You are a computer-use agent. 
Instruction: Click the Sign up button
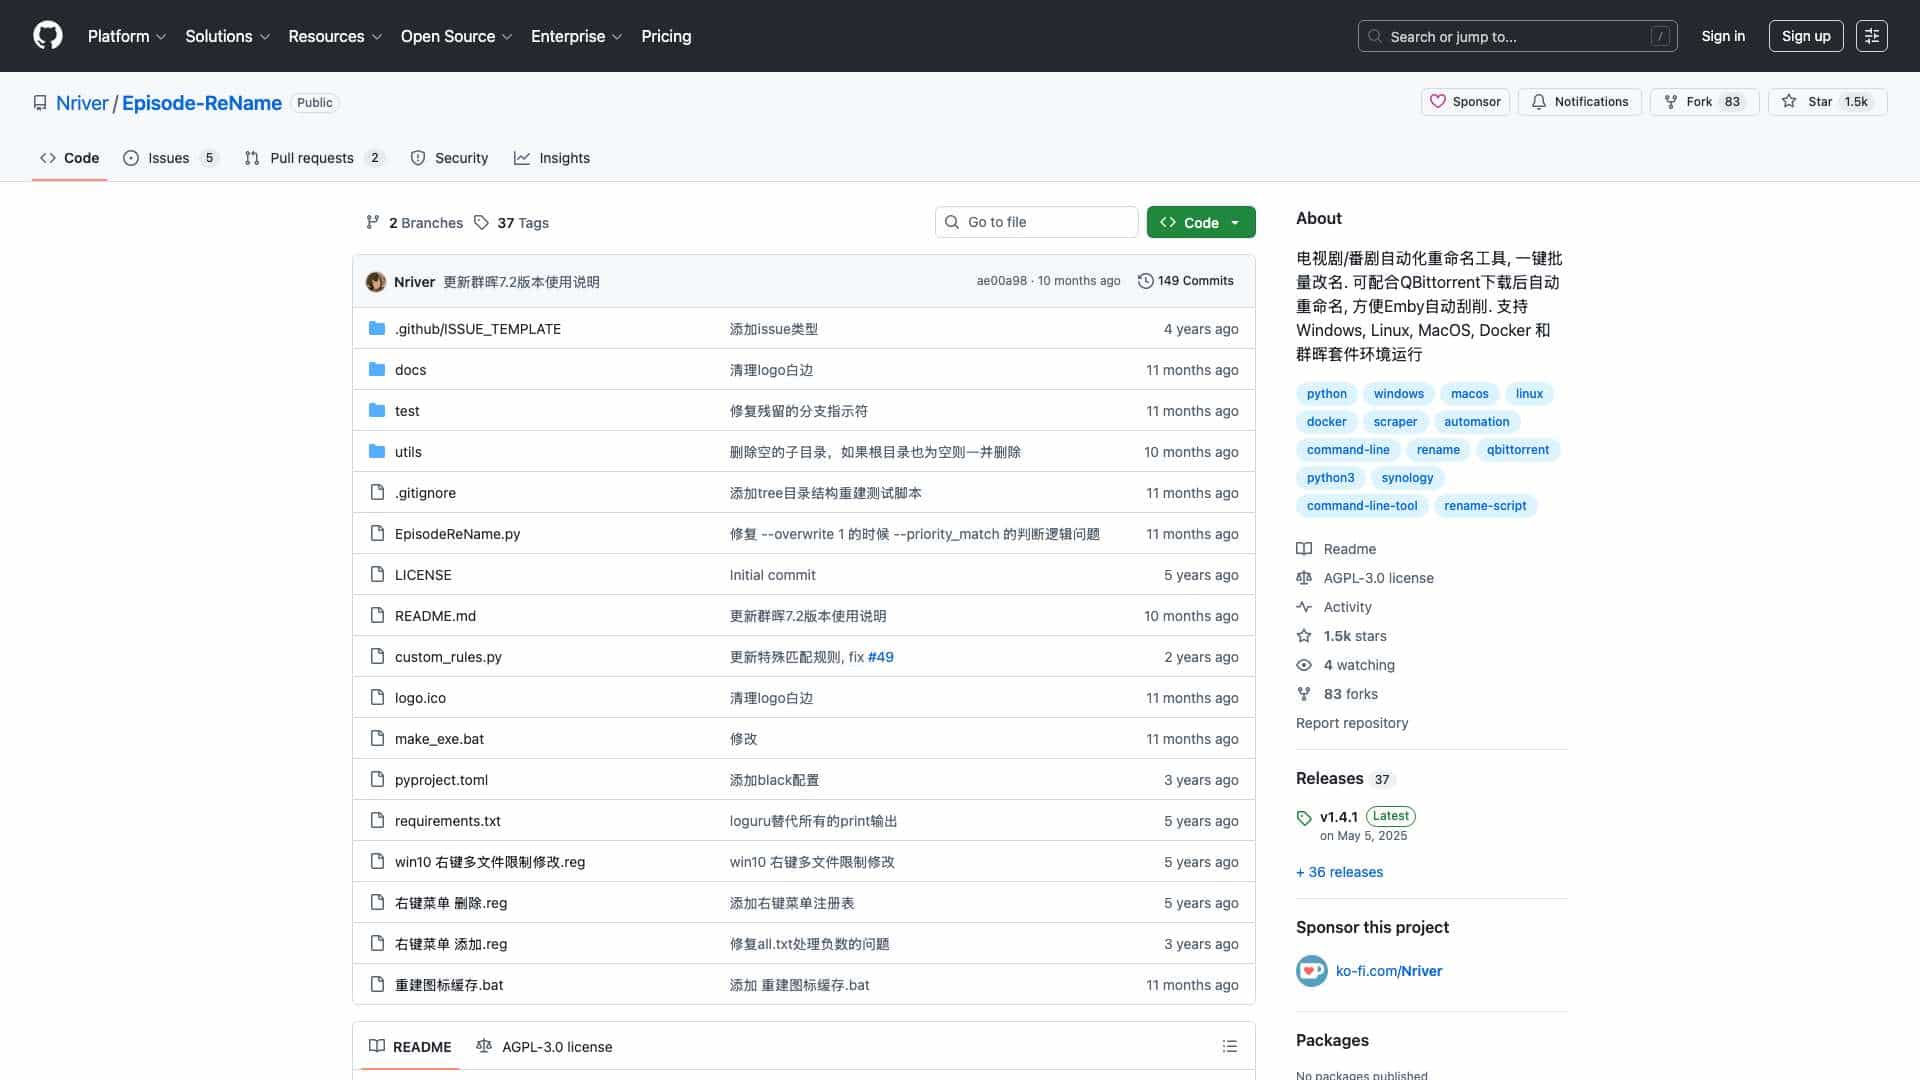tap(1806, 36)
